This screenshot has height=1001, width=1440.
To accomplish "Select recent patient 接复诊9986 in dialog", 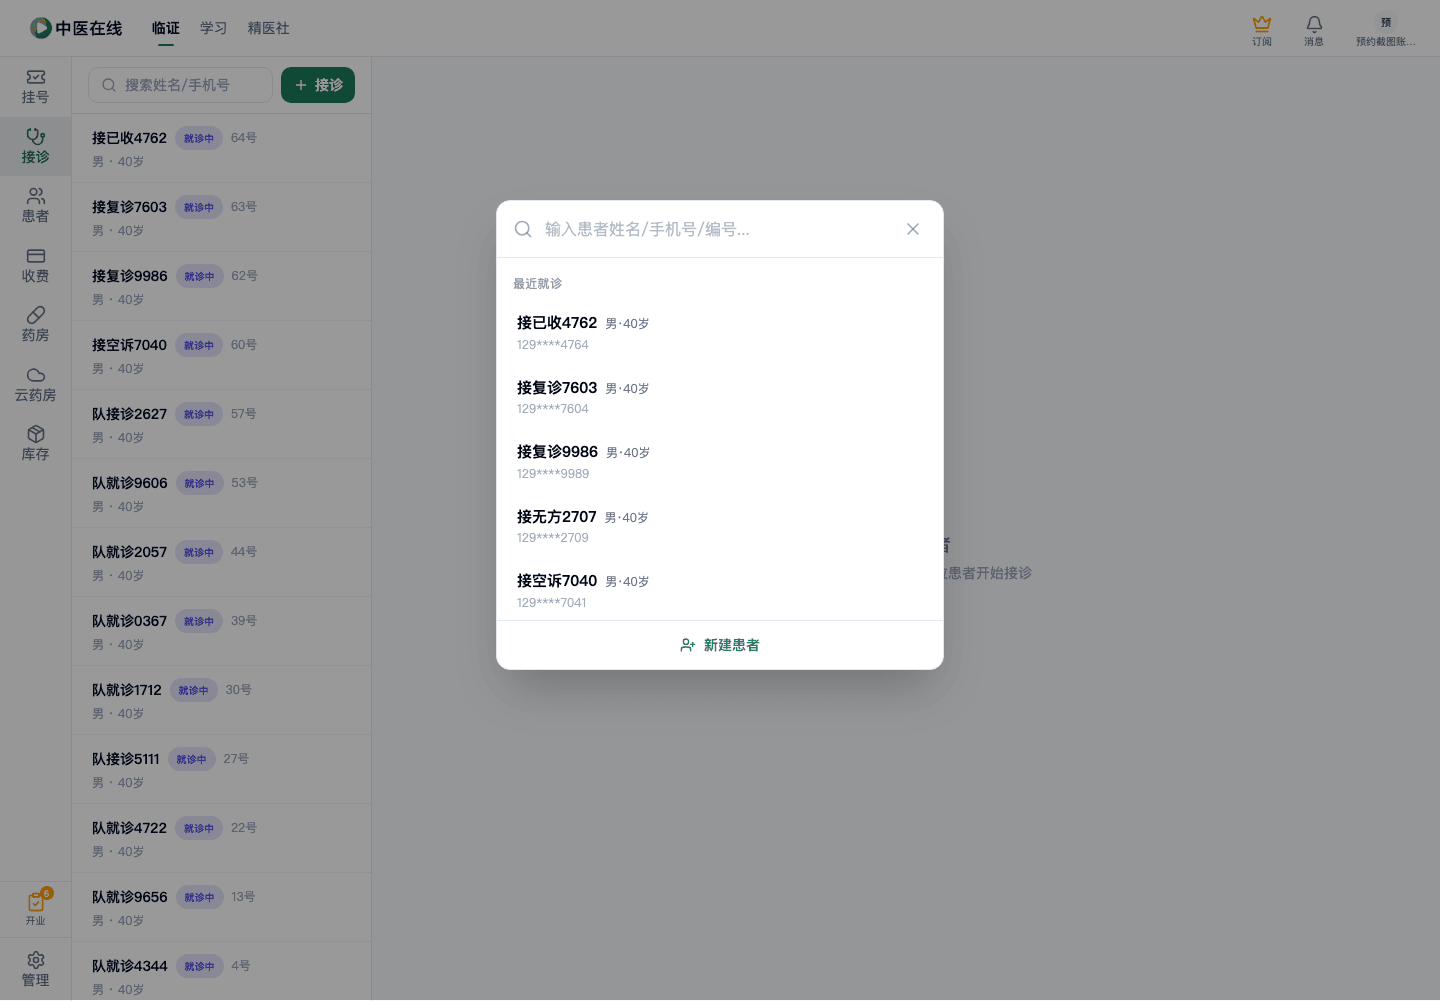I will point(720,462).
